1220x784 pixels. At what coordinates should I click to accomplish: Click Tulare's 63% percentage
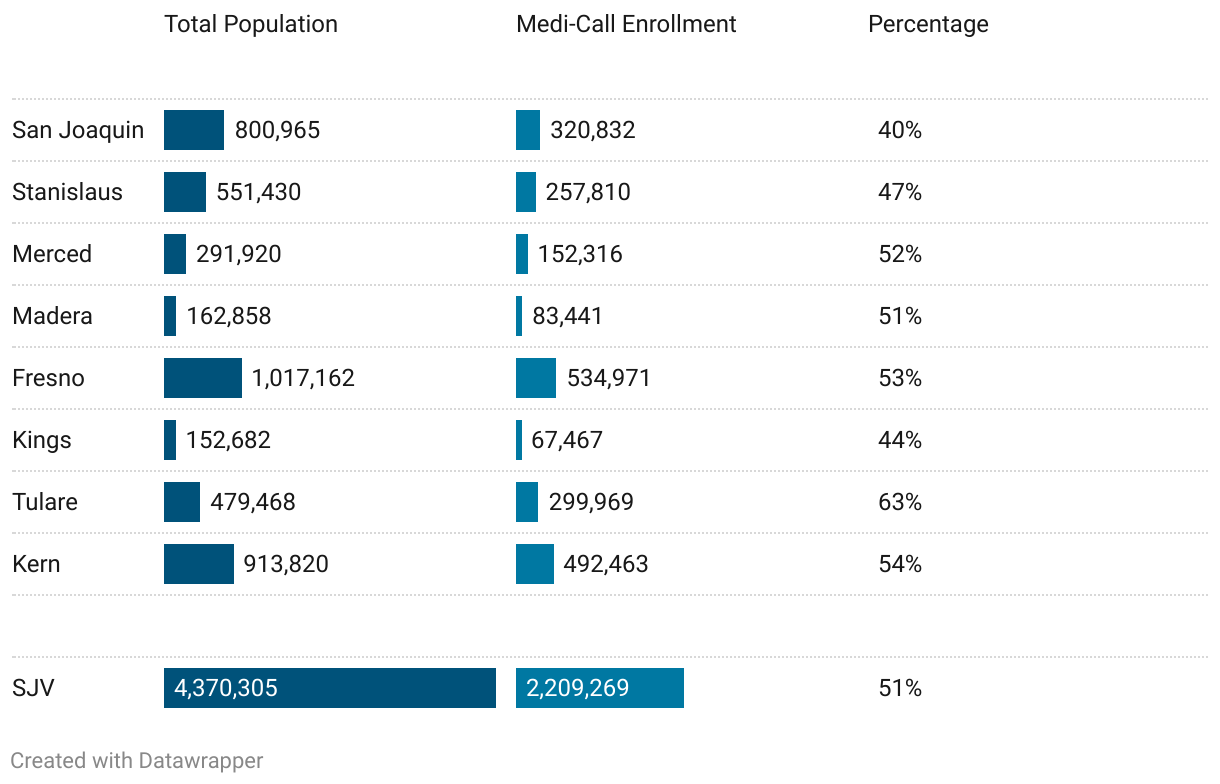(900, 502)
